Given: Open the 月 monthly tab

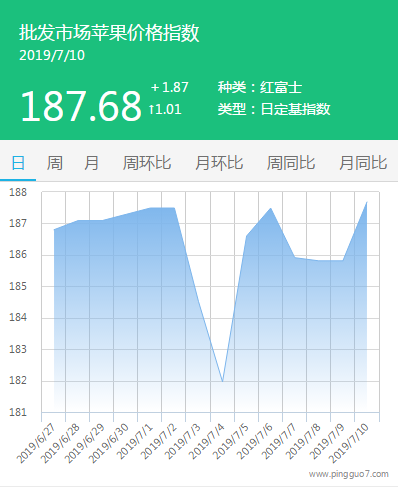Looking at the screenshot, I should (x=91, y=163).
